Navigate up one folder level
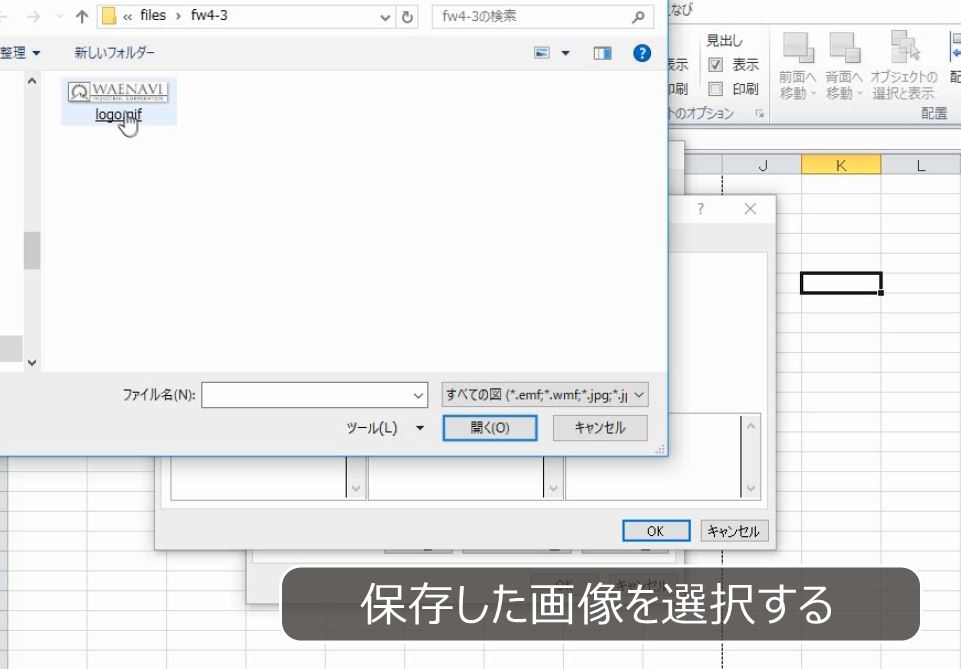Image resolution: width=961 pixels, height=669 pixels. pos(80,15)
